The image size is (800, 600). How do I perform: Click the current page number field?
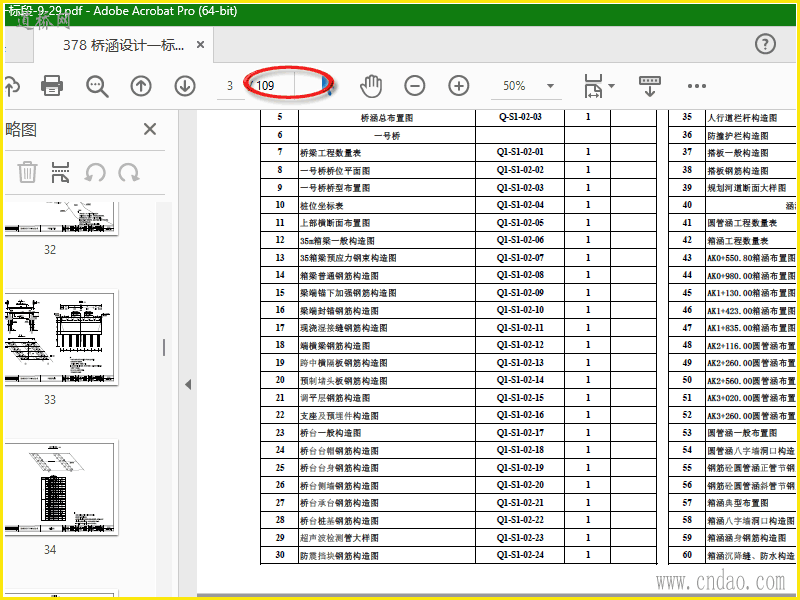click(230, 86)
